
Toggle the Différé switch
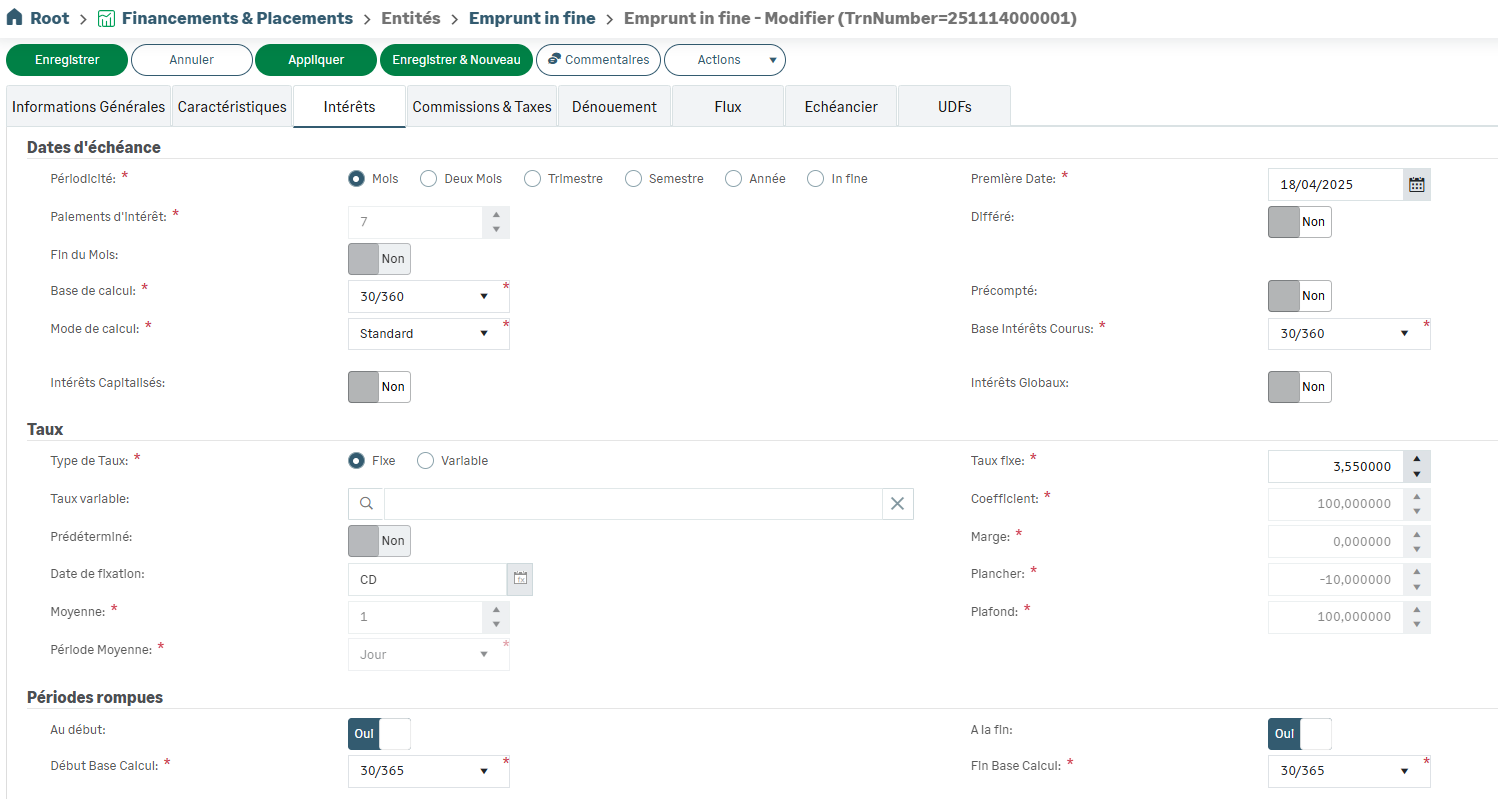(x=1299, y=222)
